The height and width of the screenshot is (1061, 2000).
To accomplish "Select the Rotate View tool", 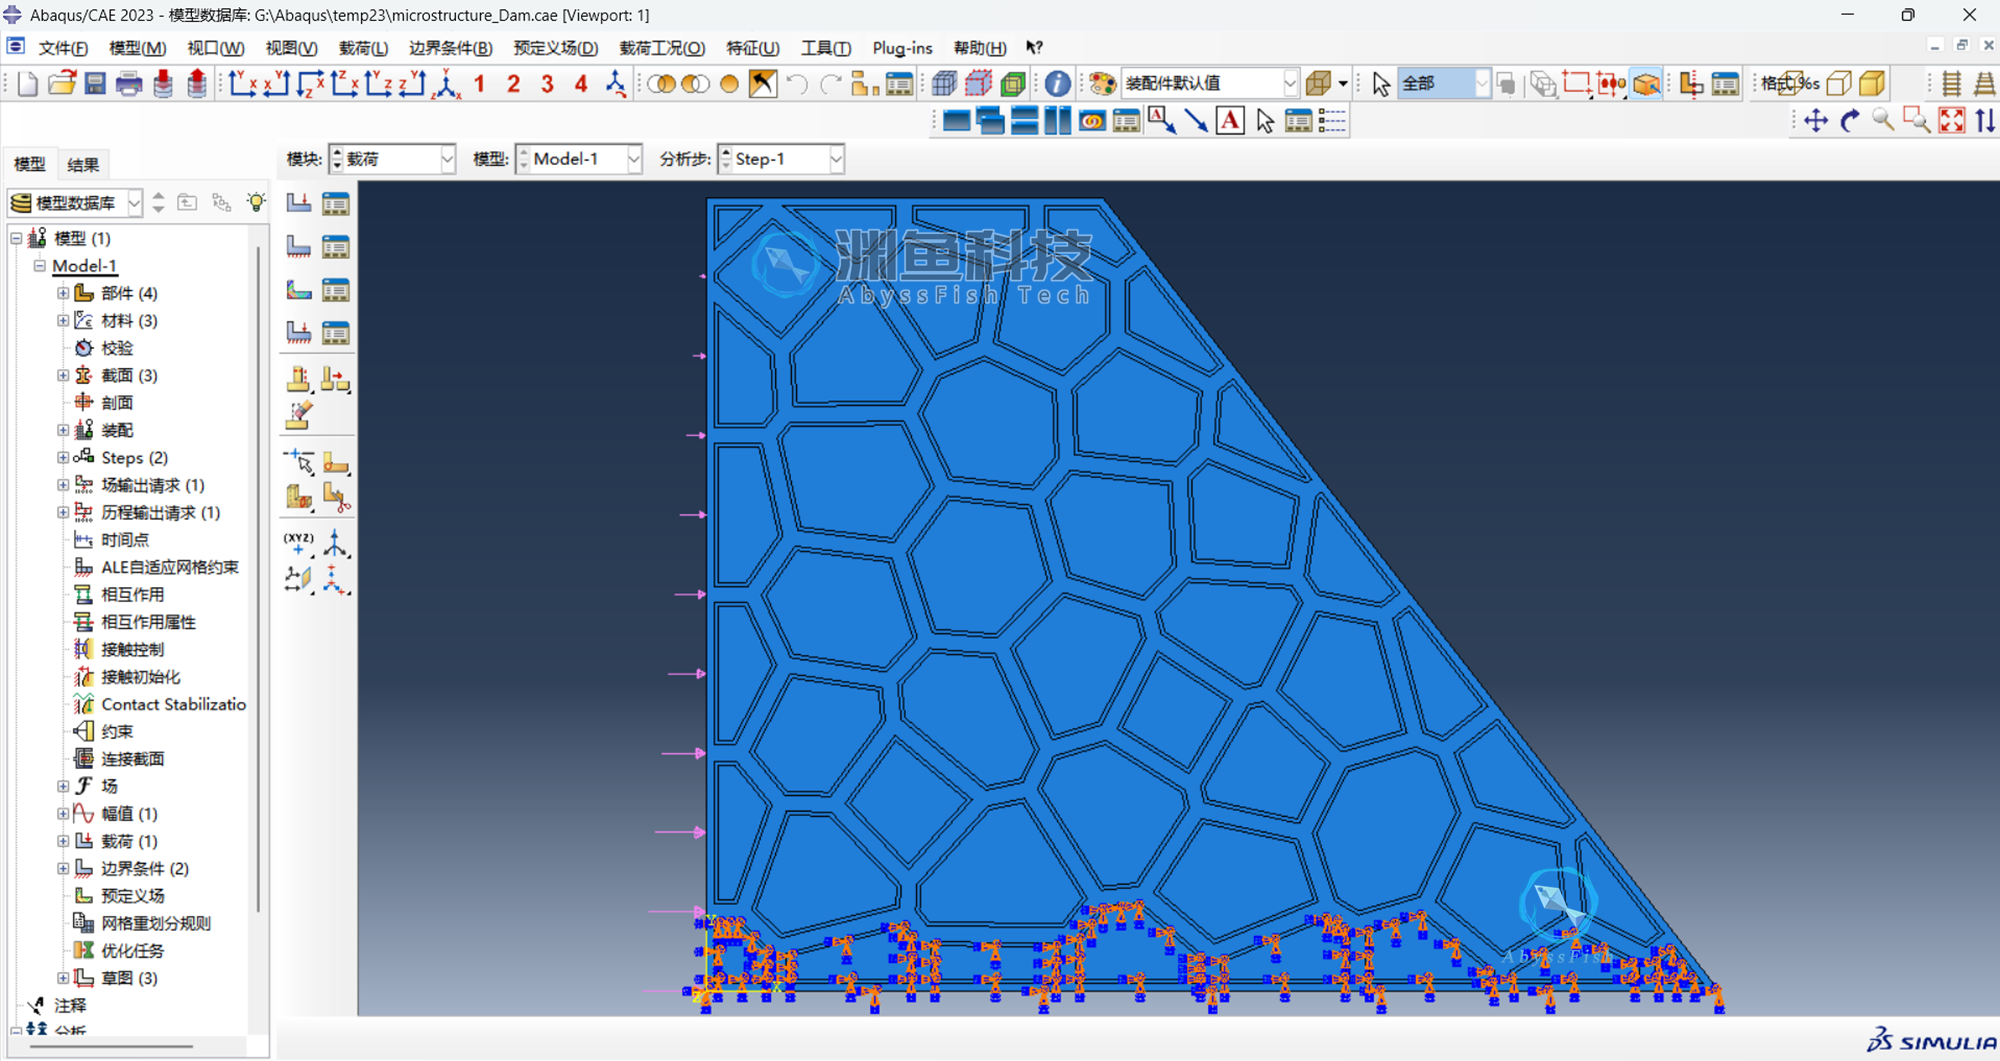I will (1850, 121).
